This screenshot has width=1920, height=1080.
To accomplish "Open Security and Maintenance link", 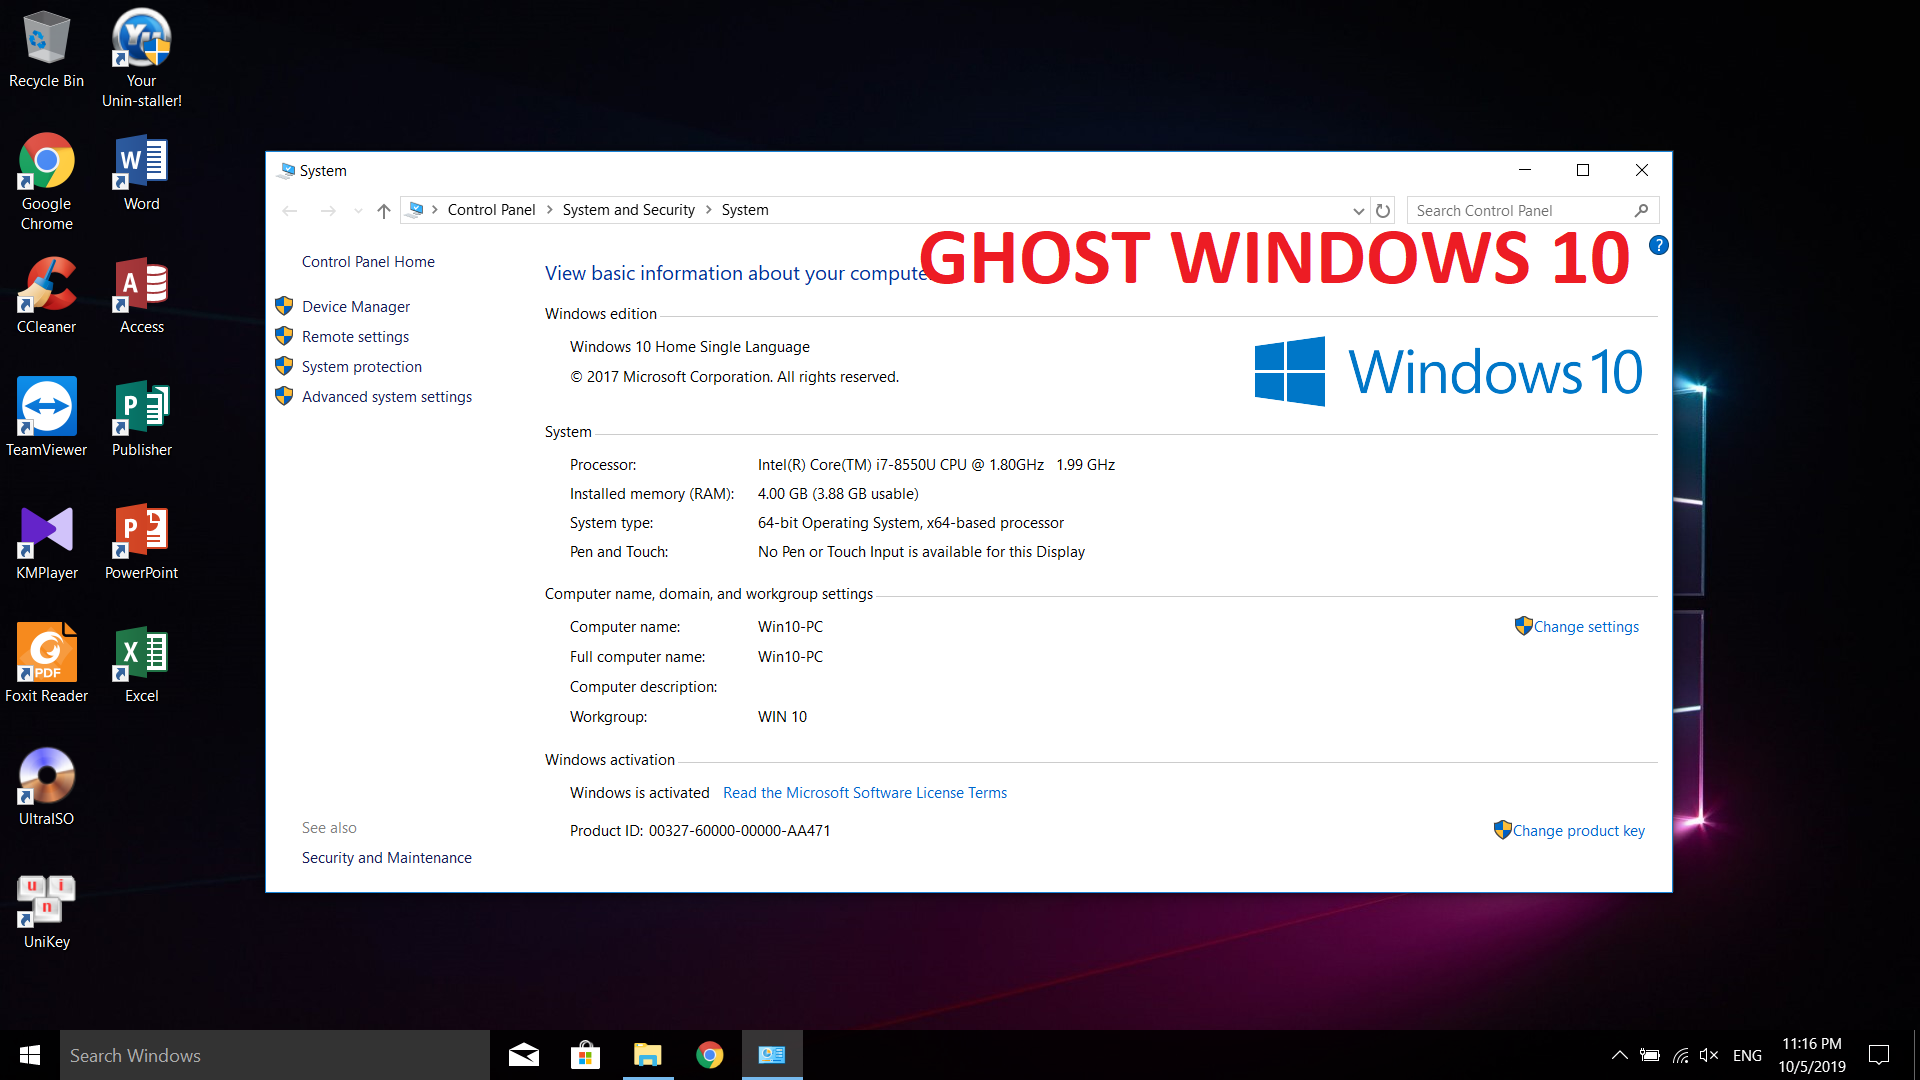I will 387,858.
